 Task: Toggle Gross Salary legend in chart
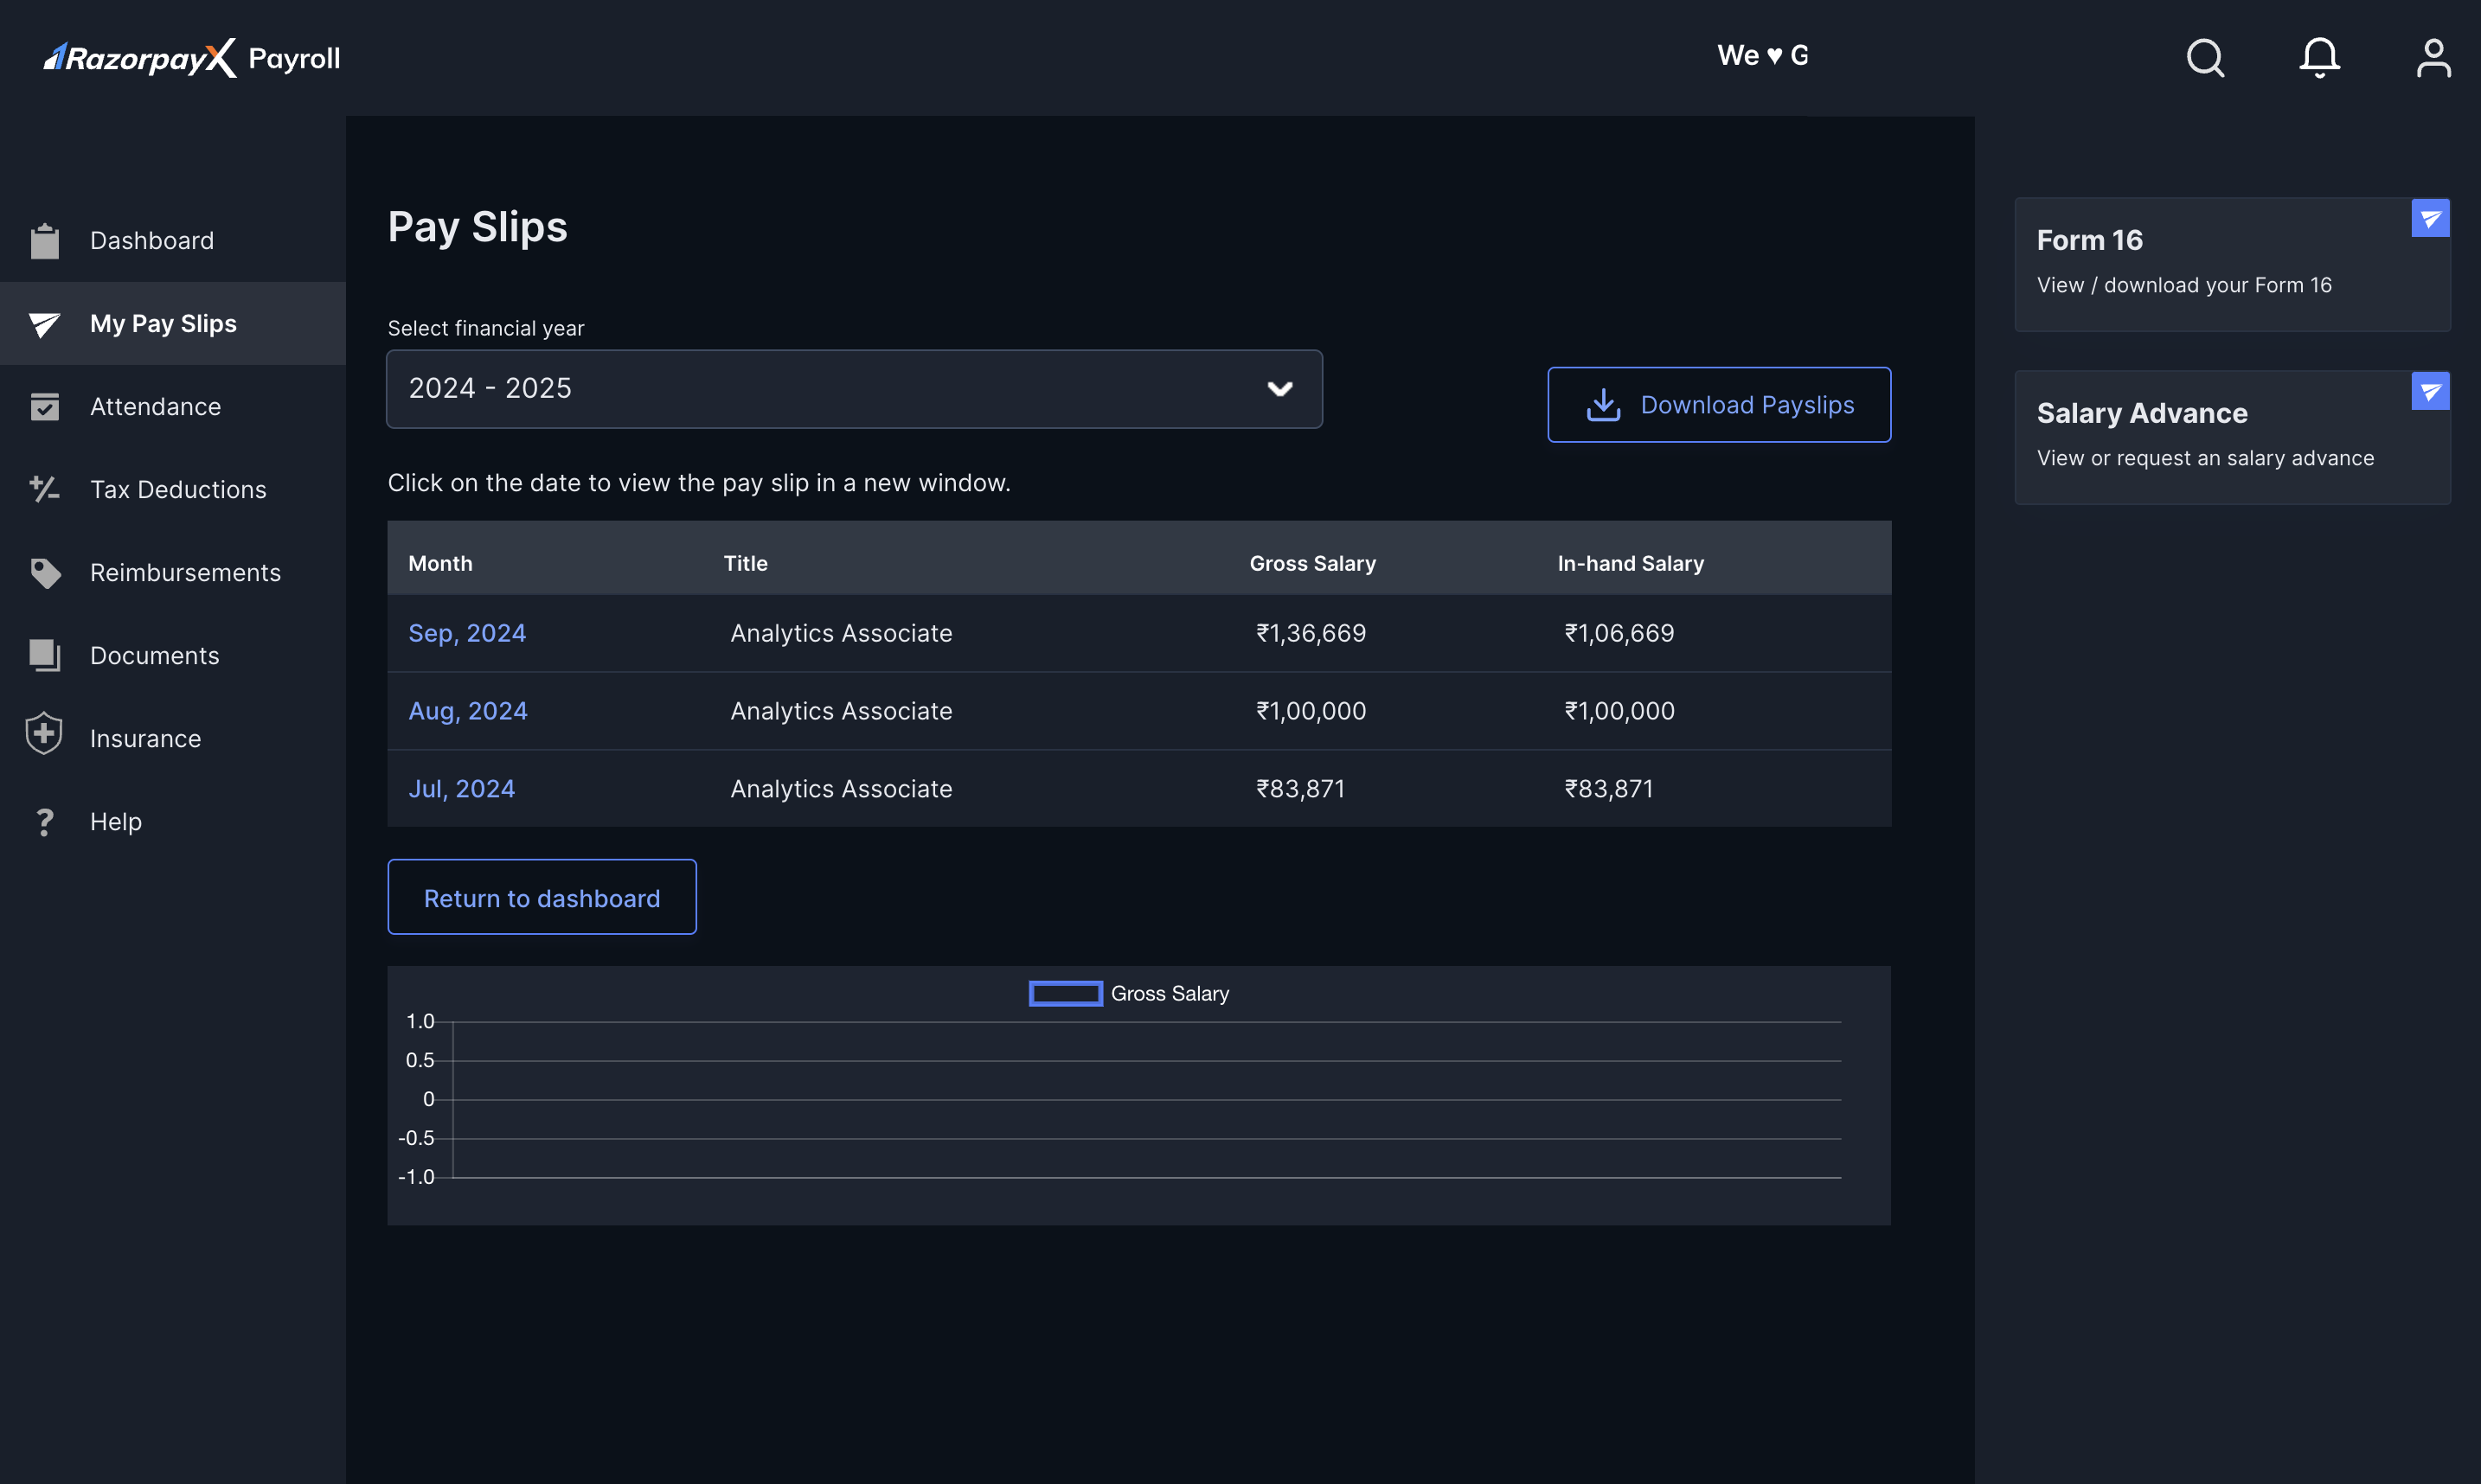(x=1129, y=994)
